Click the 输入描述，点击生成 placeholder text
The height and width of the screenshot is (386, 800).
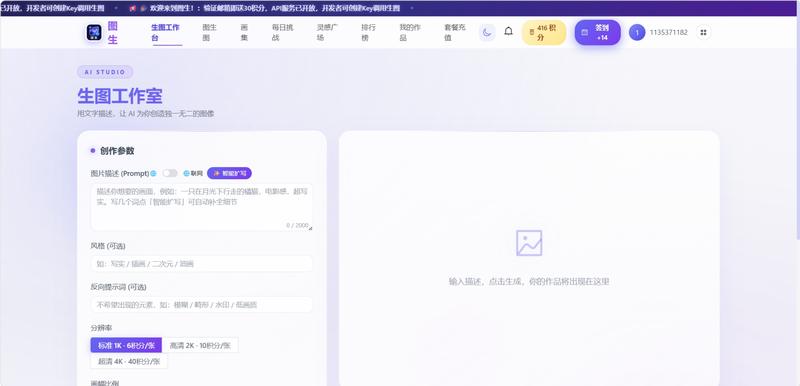tap(529, 281)
